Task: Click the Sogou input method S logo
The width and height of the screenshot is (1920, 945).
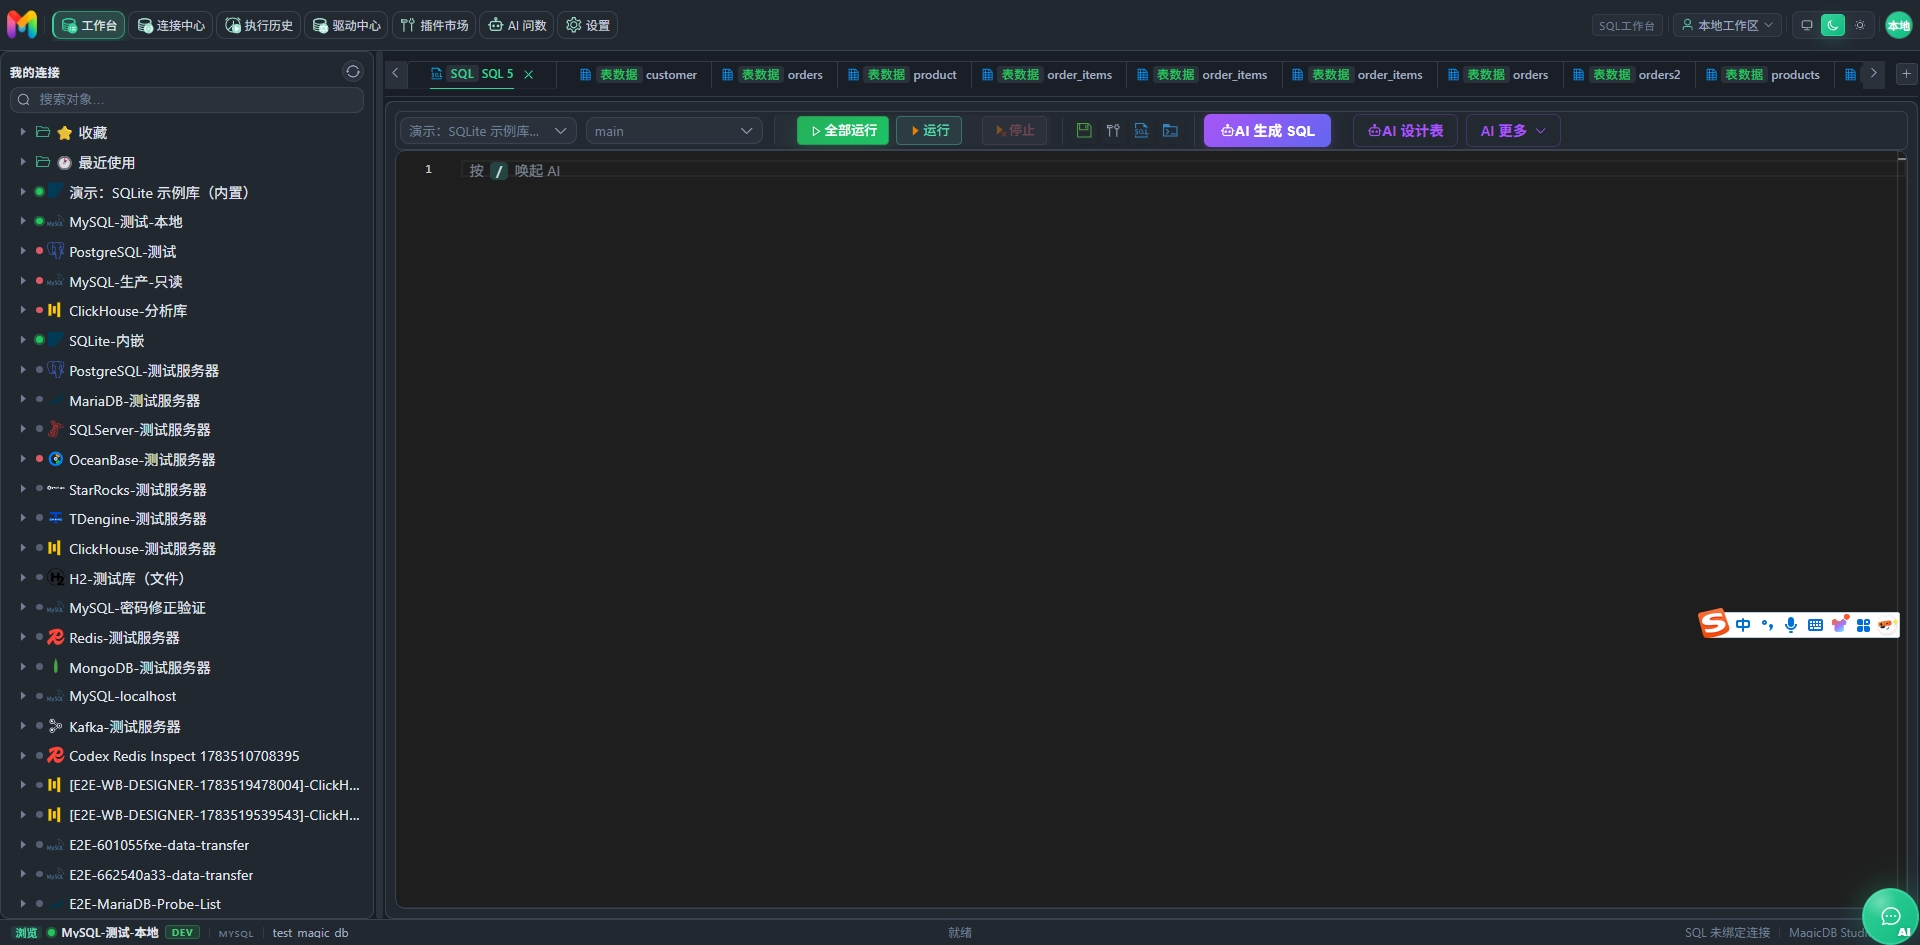Action: 1715,624
